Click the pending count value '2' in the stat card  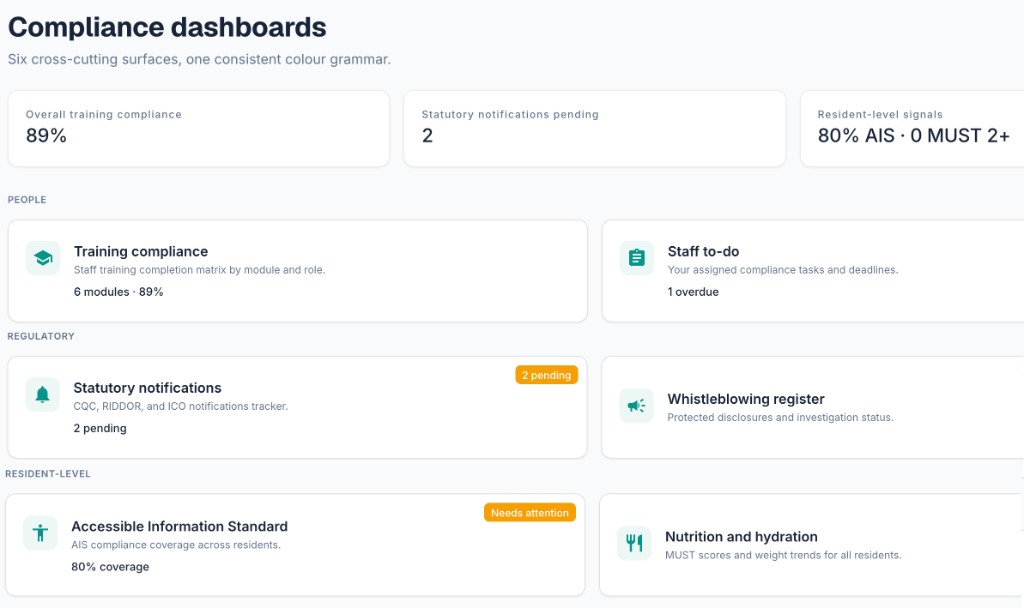click(x=427, y=136)
